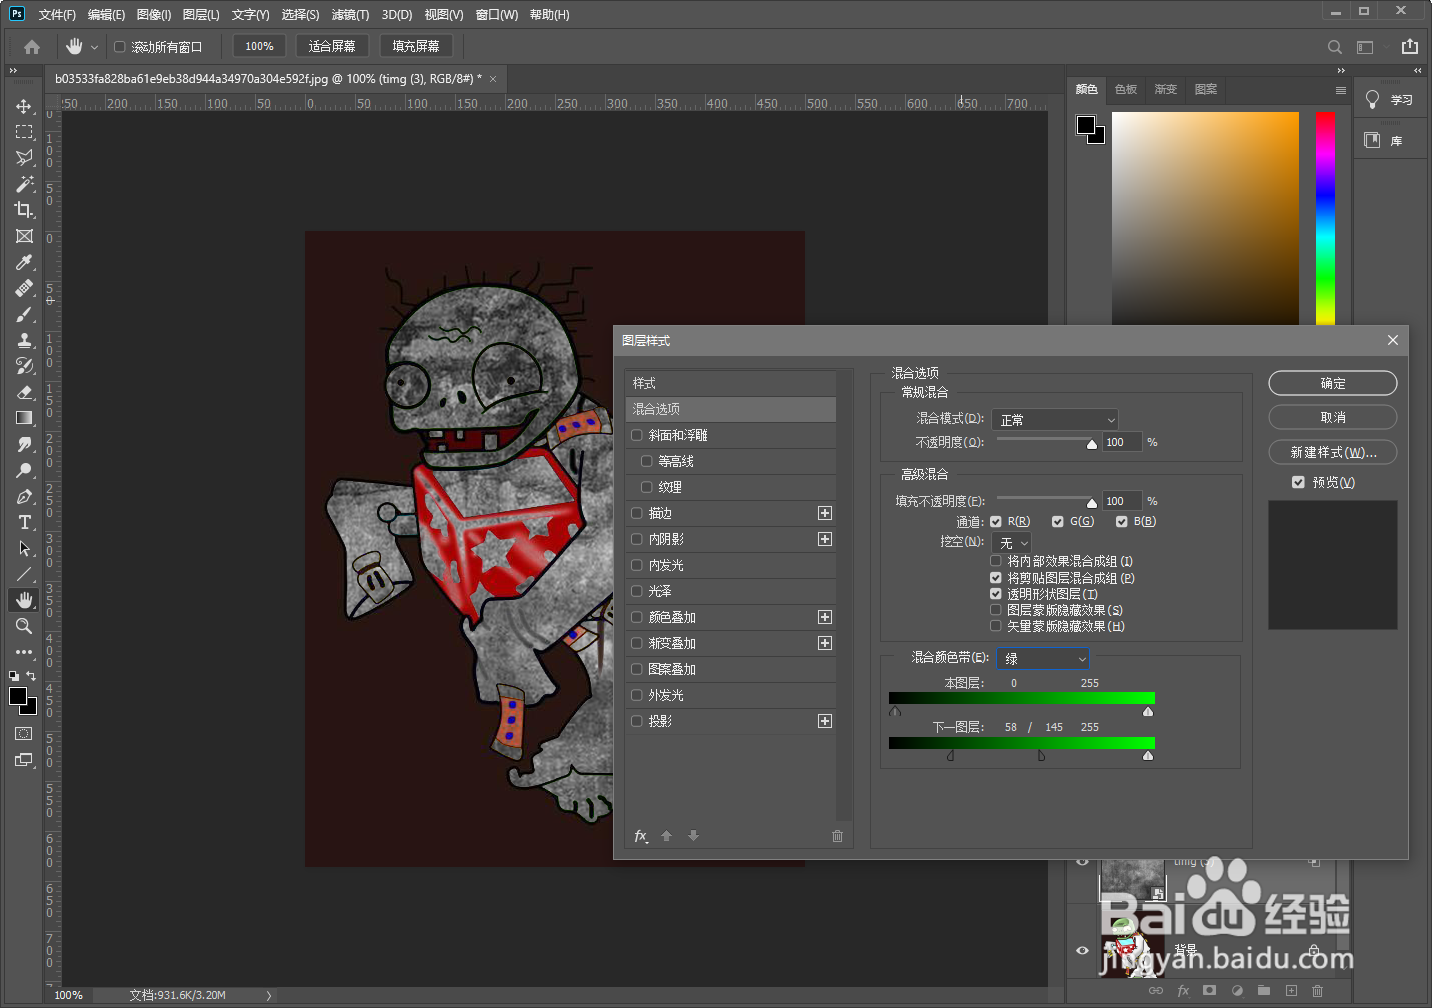Viewport: 1432px width, 1008px height.
Task: Open the Hand tool preset dropdown arrow
Action: 94,47
